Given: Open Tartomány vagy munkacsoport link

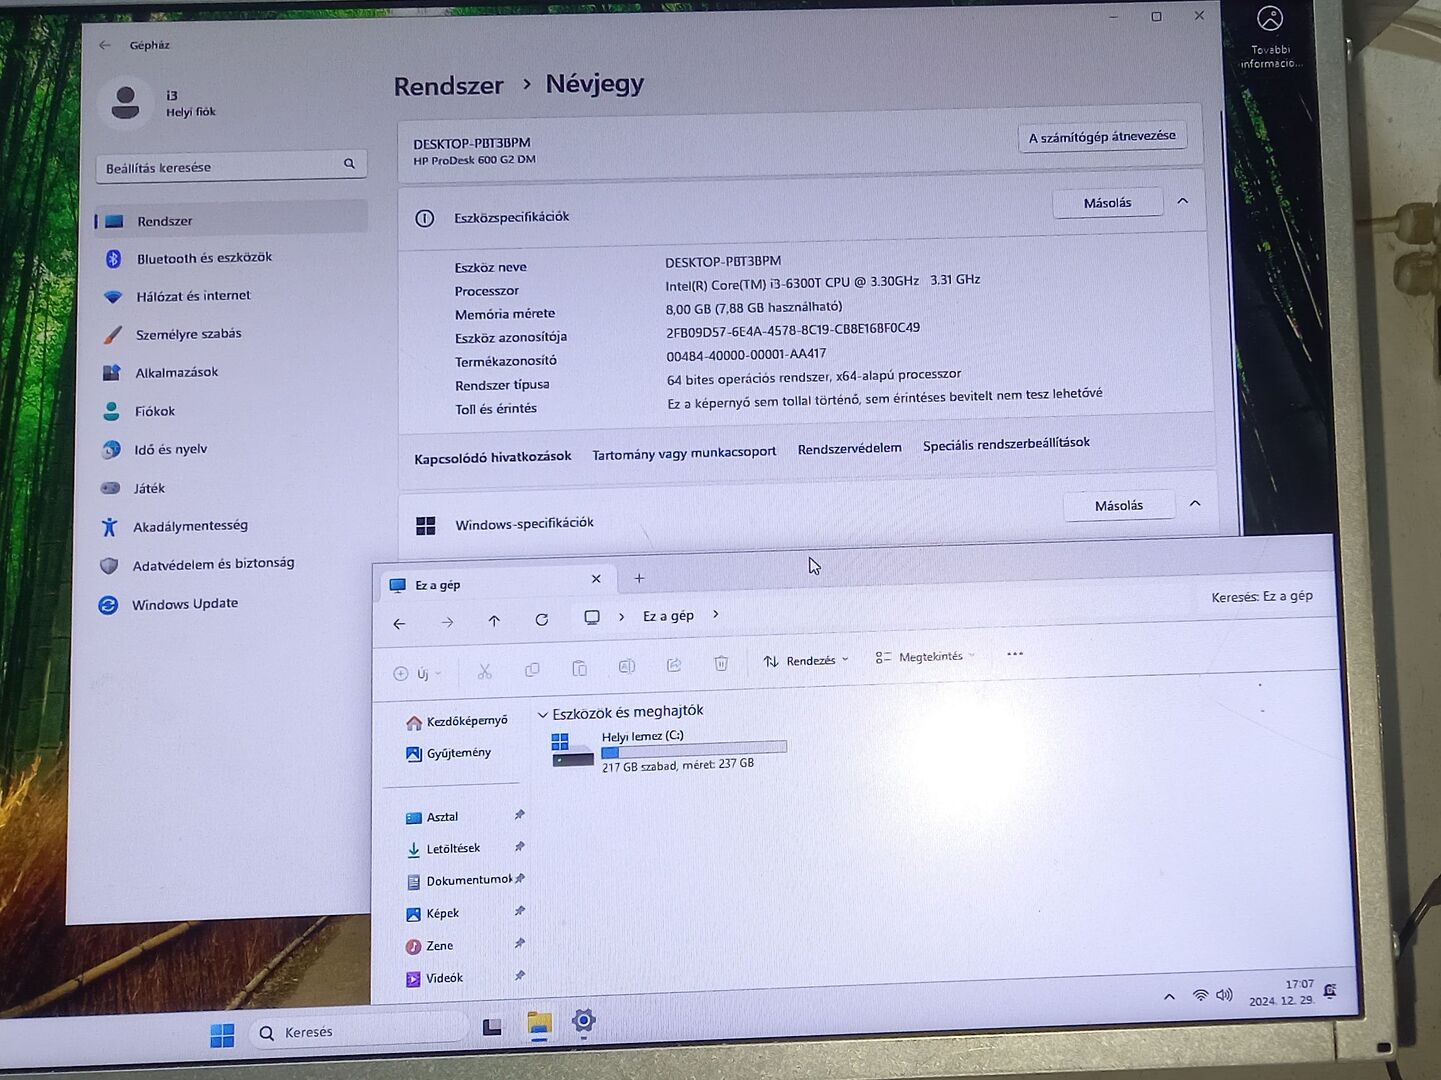Looking at the screenshot, I should [x=684, y=453].
